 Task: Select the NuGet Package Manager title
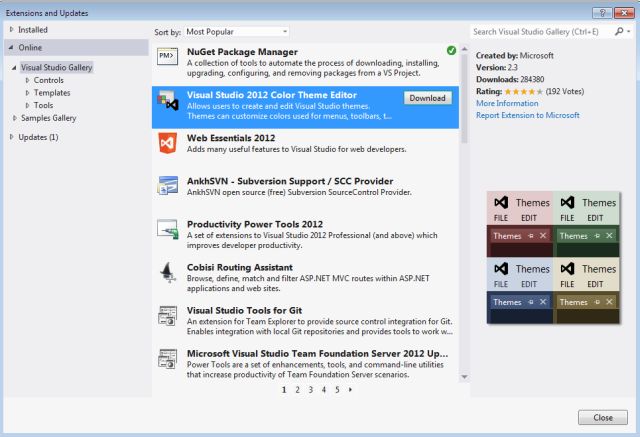click(242, 52)
